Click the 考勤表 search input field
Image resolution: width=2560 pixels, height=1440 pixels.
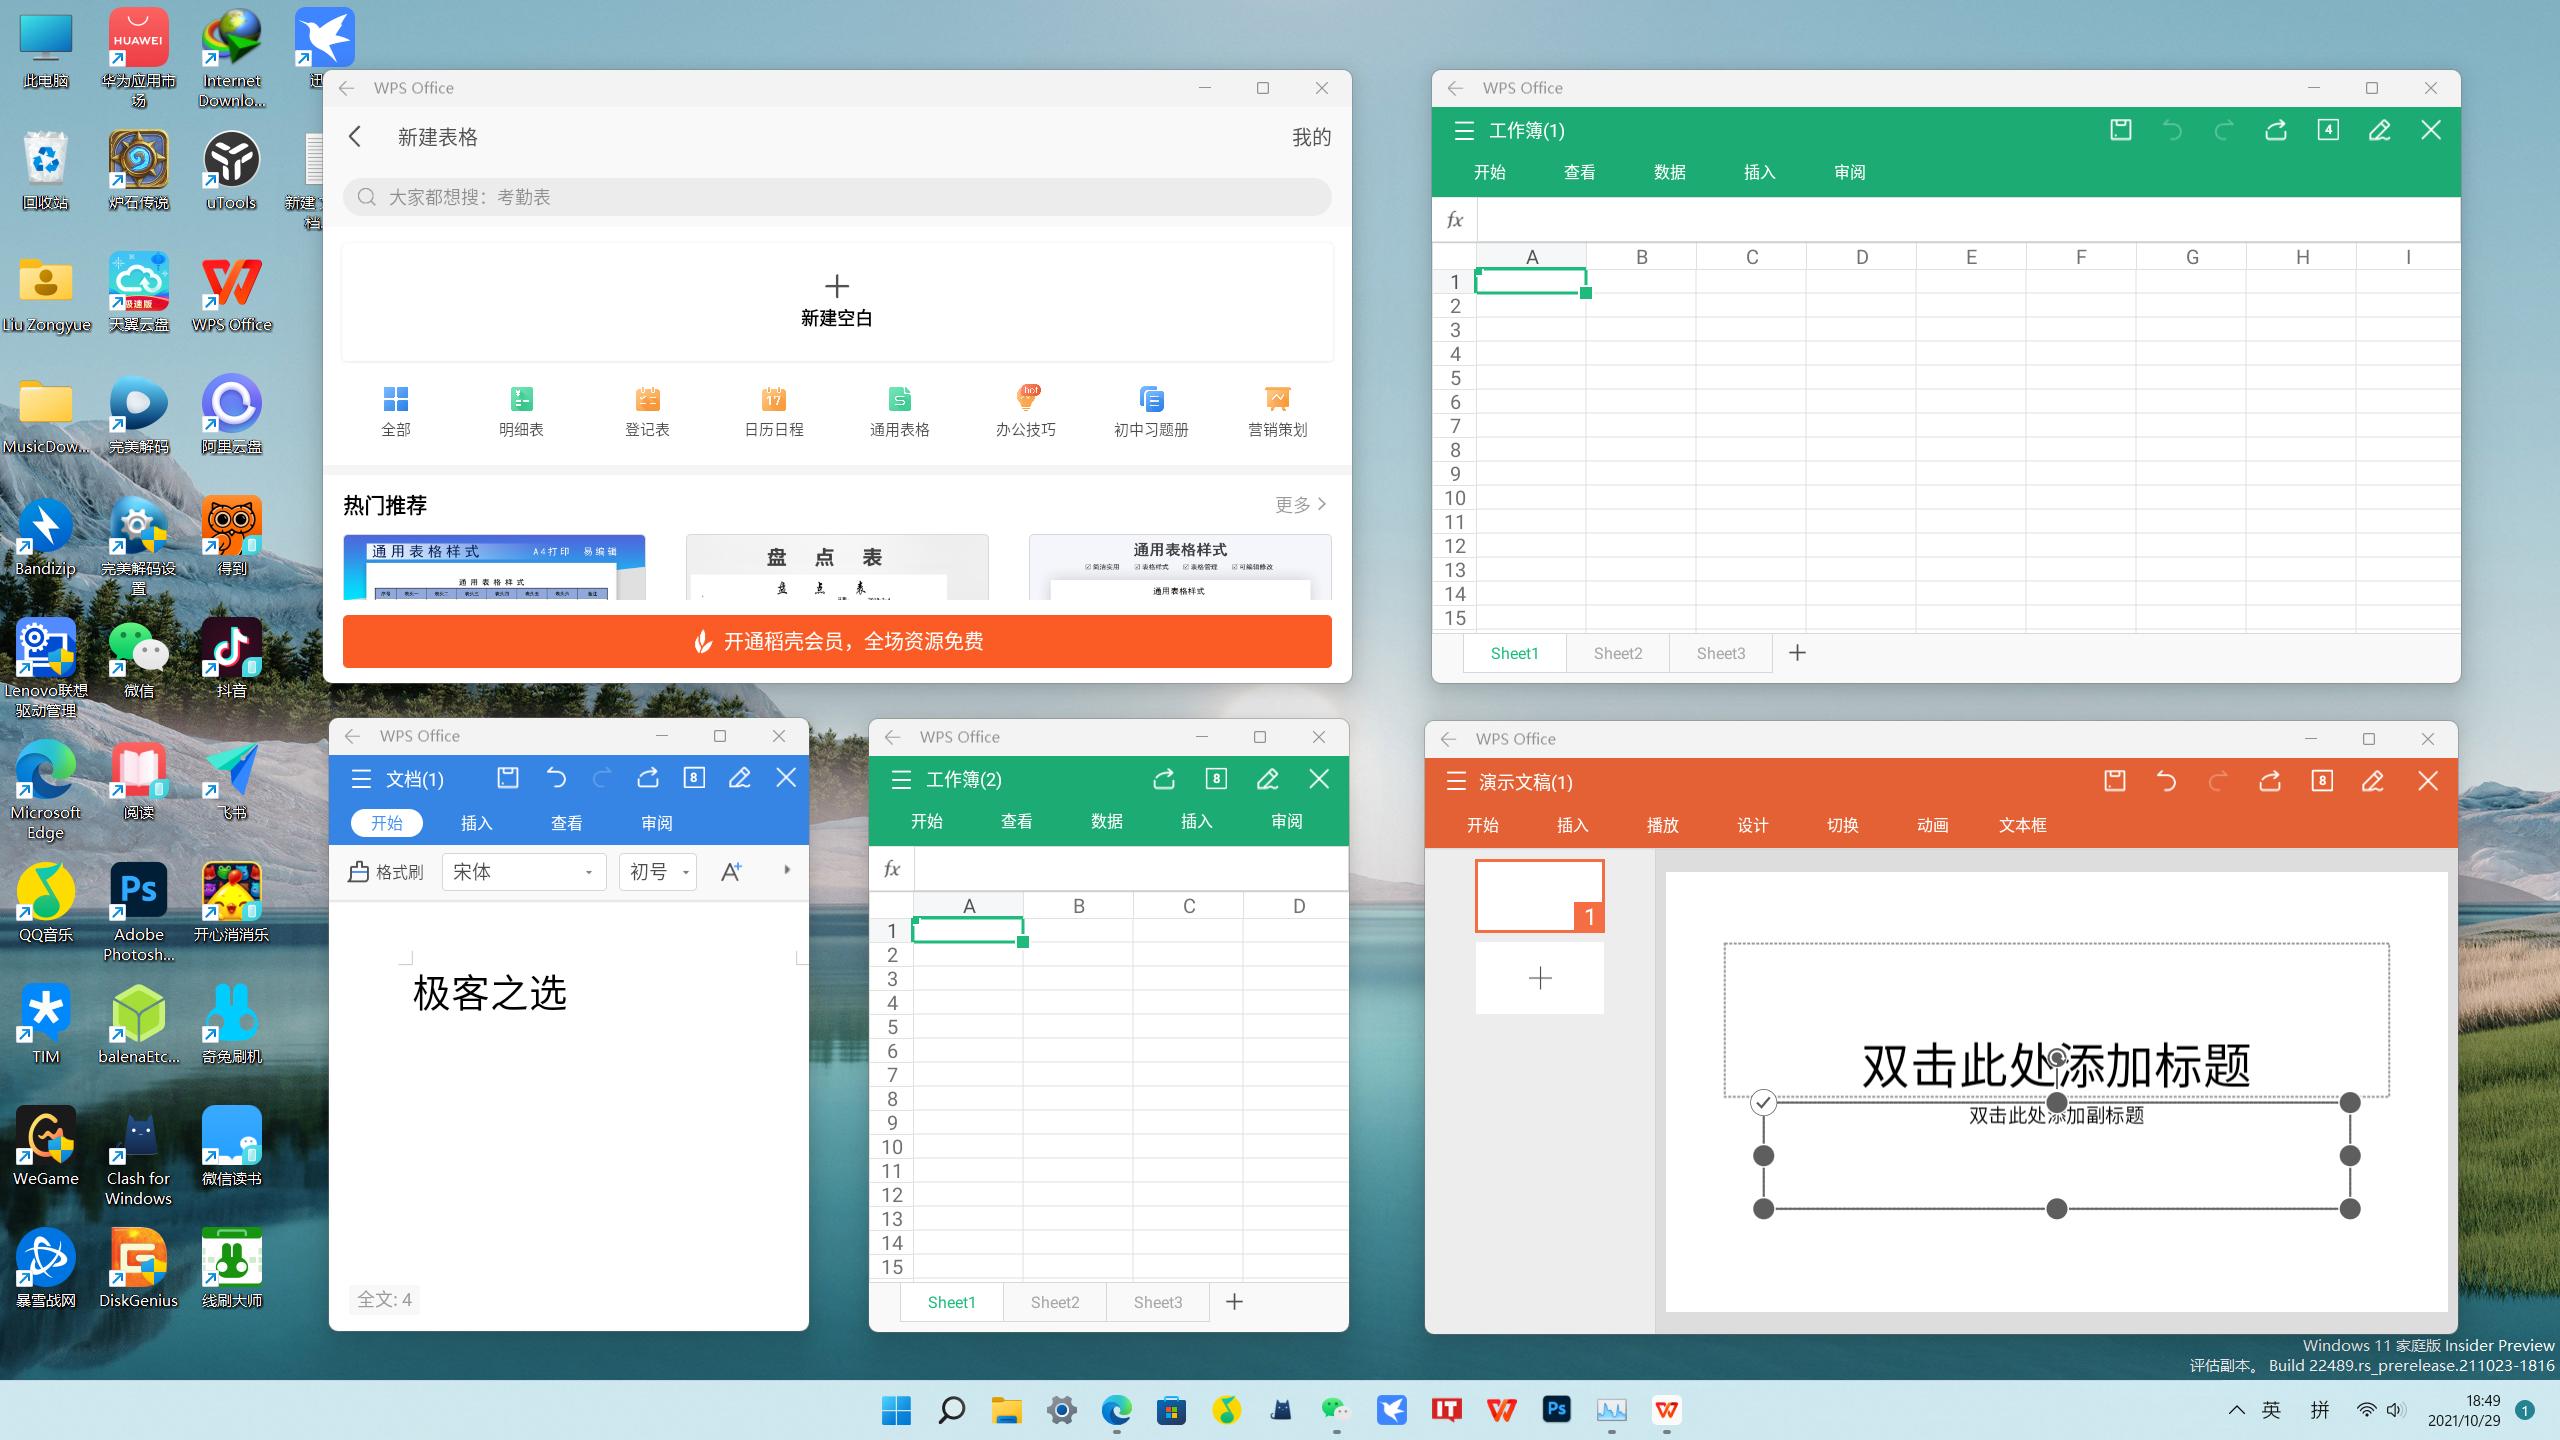pos(838,196)
